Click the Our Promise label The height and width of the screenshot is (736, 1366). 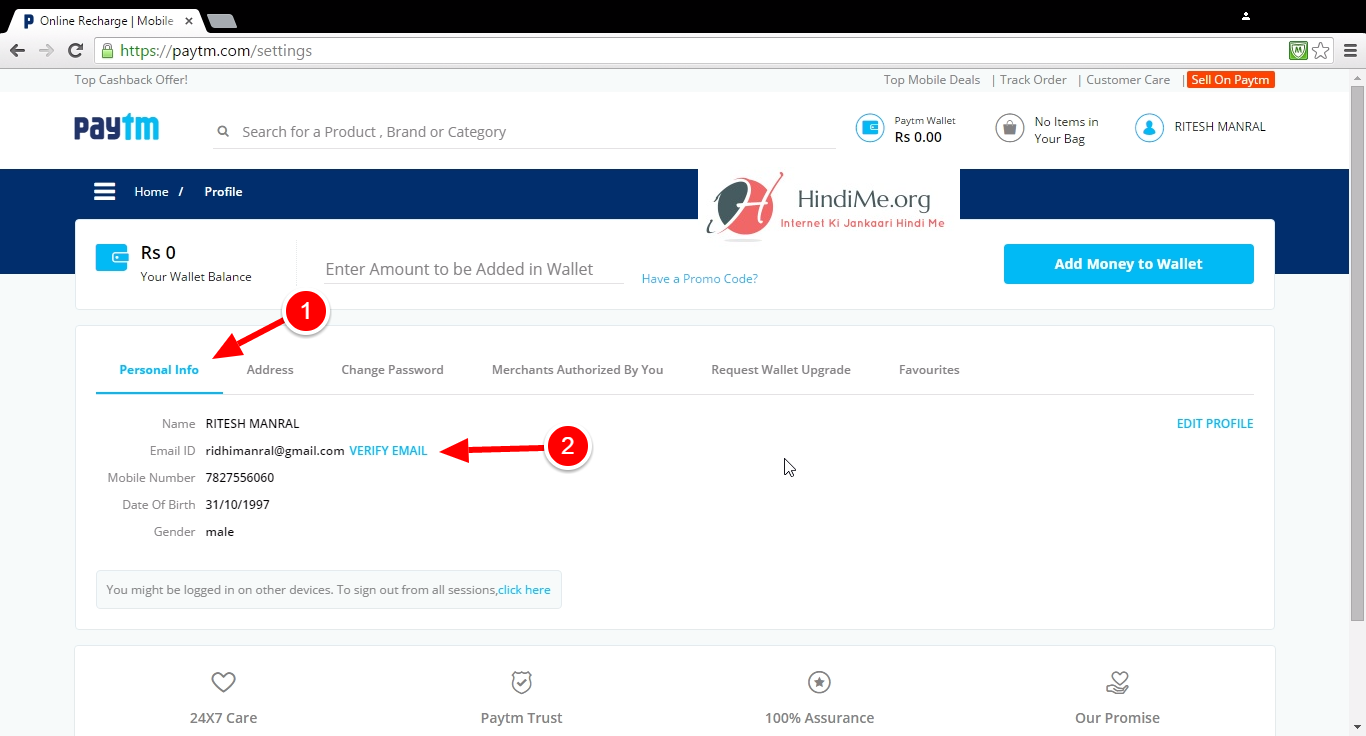(1117, 718)
